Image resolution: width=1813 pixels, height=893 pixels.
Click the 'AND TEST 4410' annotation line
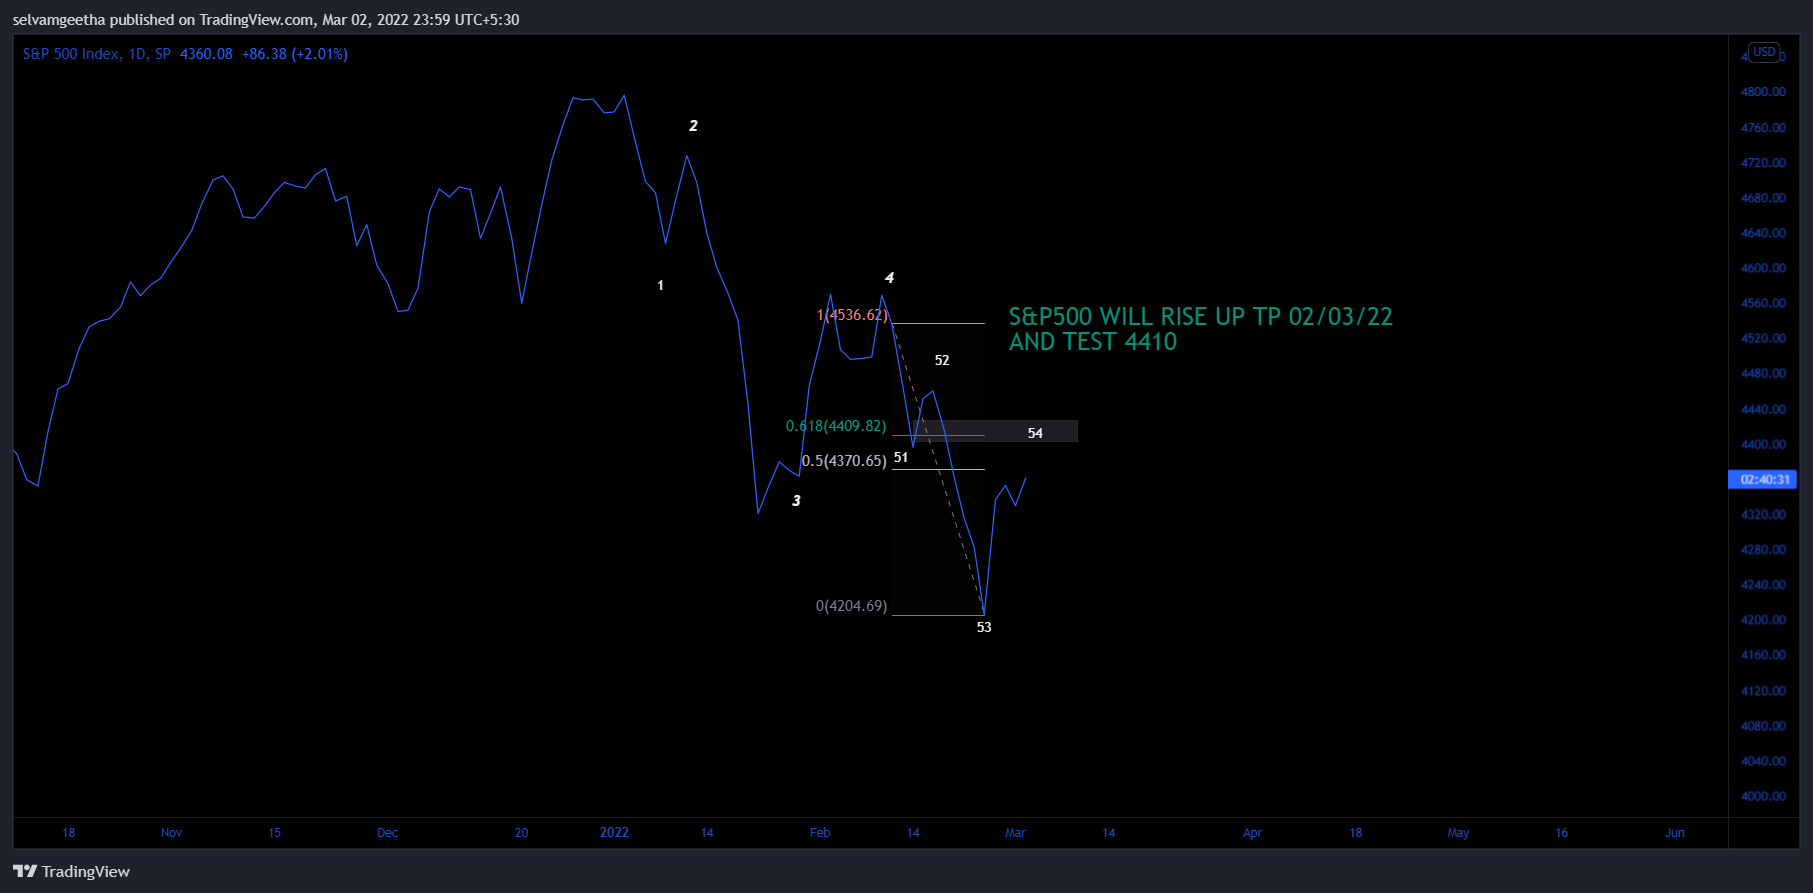click(1093, 342)
